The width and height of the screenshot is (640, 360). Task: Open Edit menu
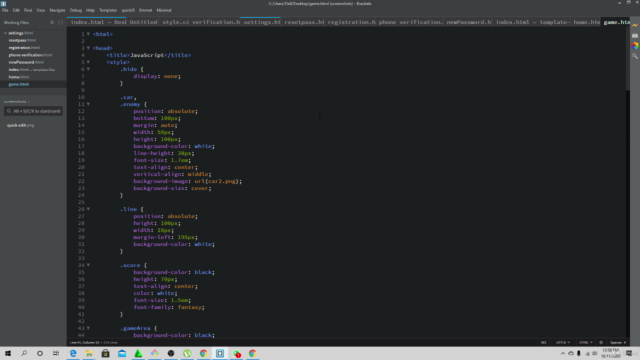(16, 10)
